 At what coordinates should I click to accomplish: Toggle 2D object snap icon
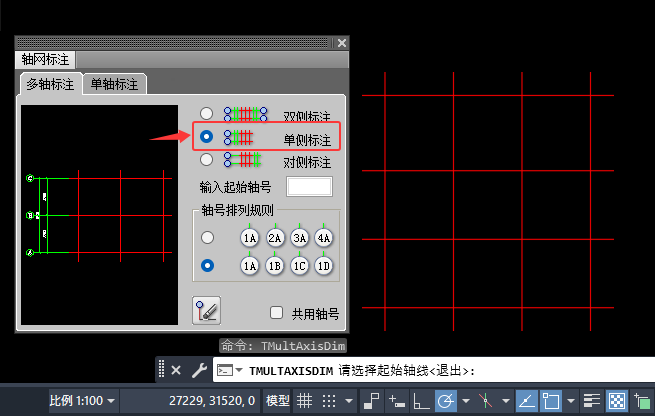[551, 401]
